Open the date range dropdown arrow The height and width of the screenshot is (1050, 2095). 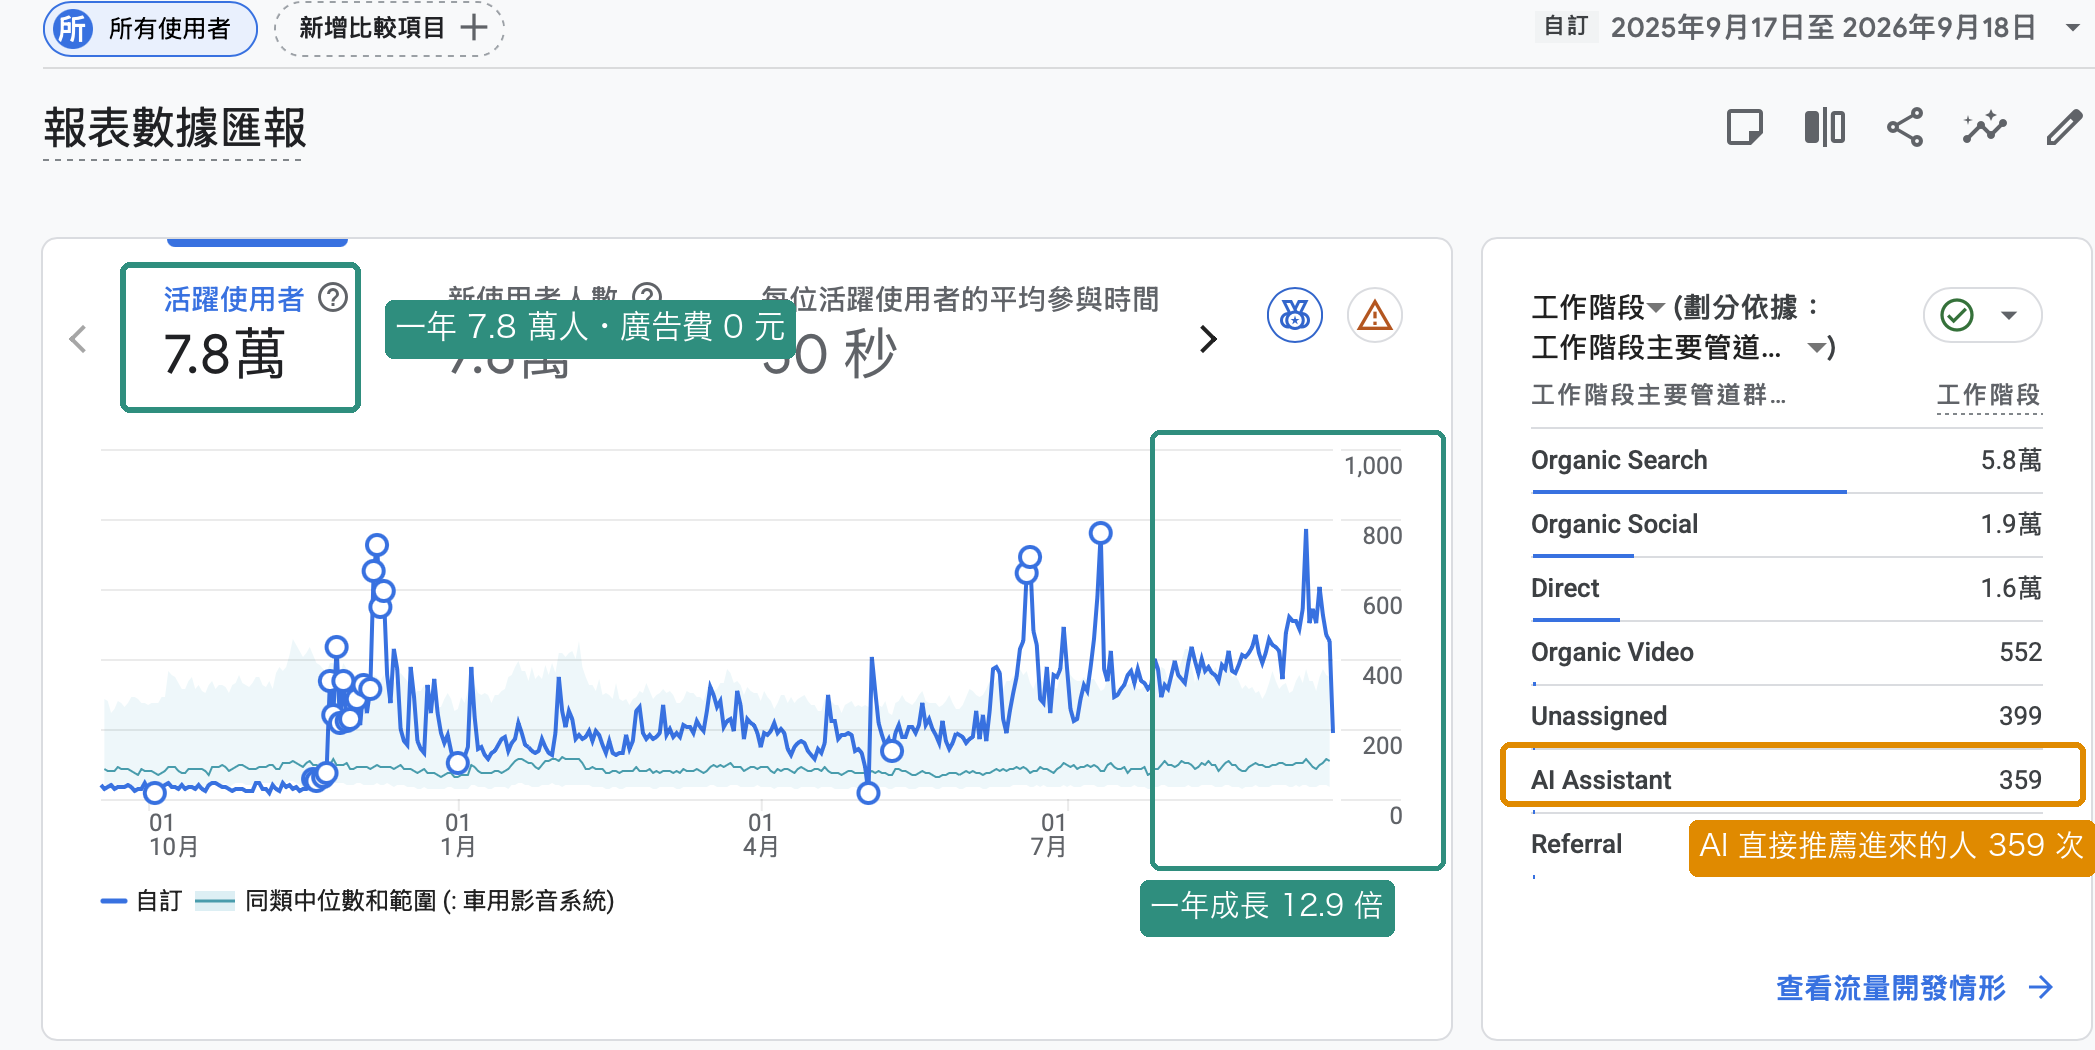click(x=2073, y=28)
